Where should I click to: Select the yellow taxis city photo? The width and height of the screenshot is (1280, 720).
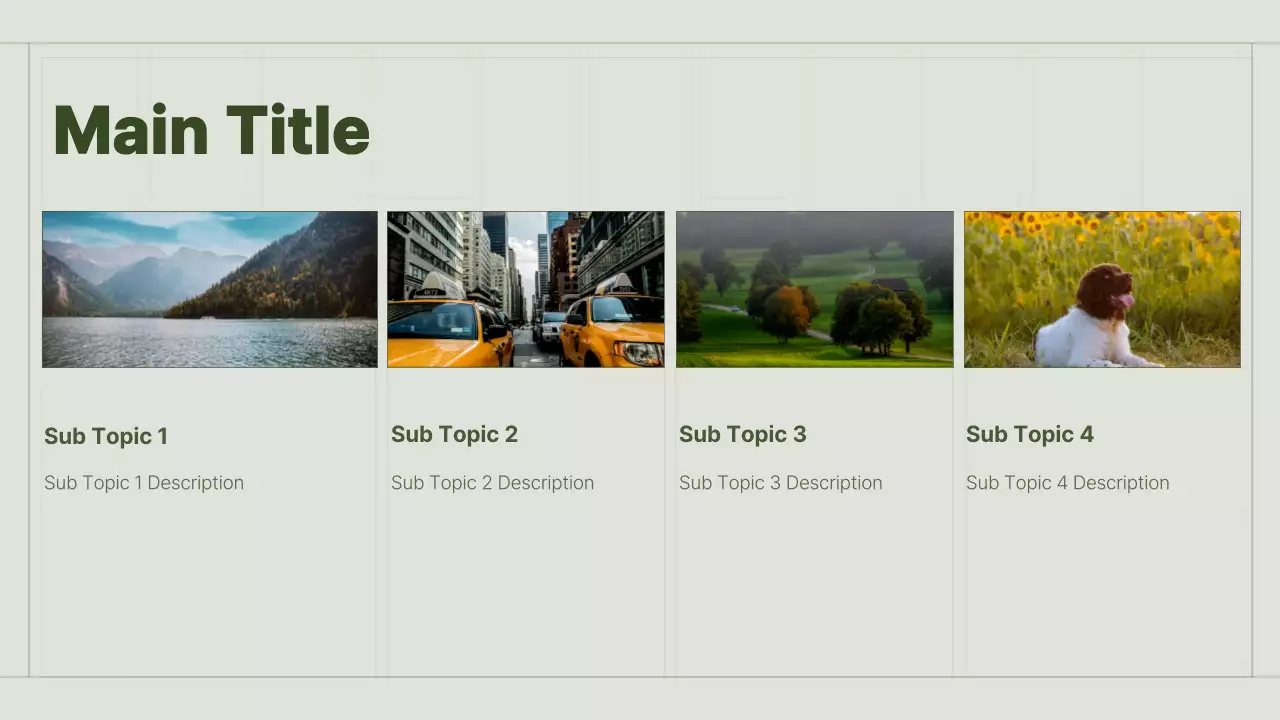coord(525,289)
